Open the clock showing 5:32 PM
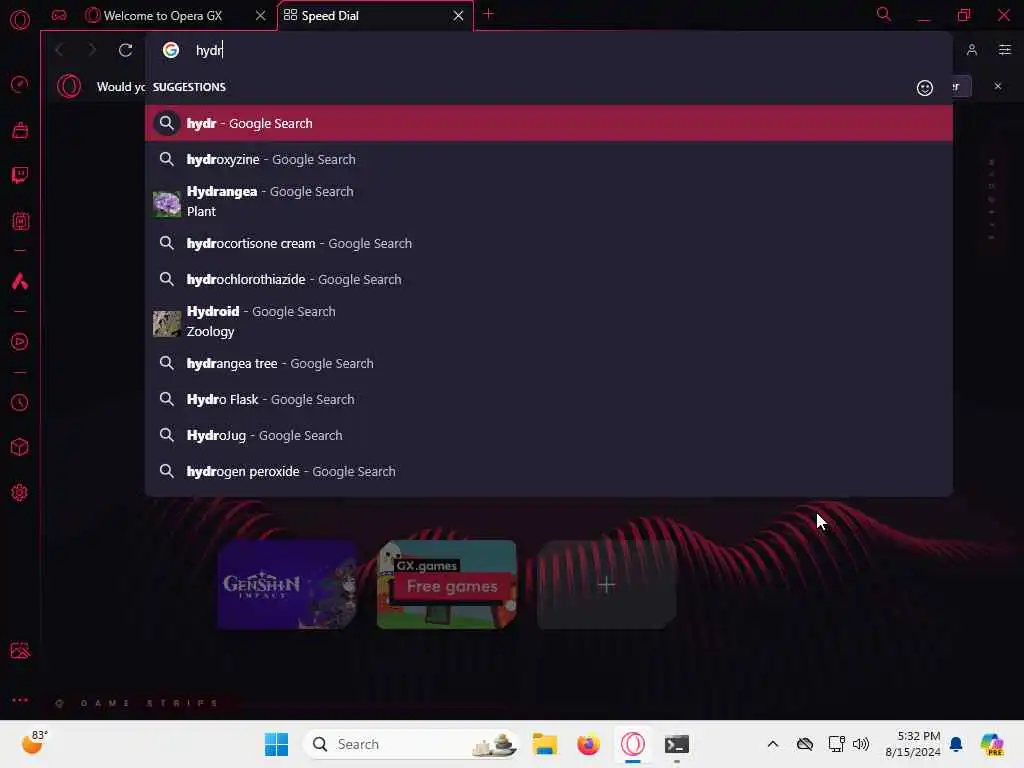1024x768 pixels. tap(912, 744)
